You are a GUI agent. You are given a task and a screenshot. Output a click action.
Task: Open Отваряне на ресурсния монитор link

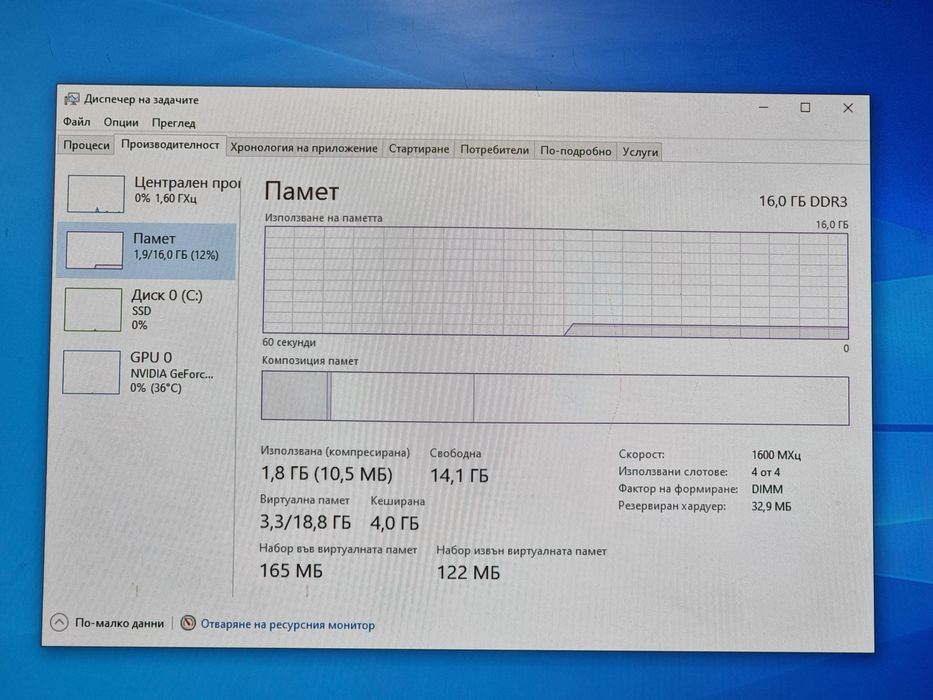pos(287,624)
